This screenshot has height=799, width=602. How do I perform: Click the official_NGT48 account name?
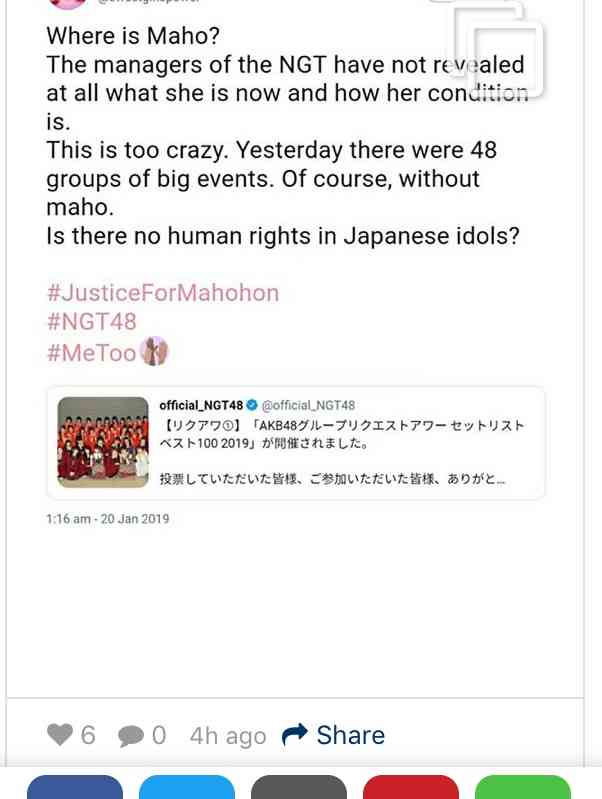pos(201,405)
